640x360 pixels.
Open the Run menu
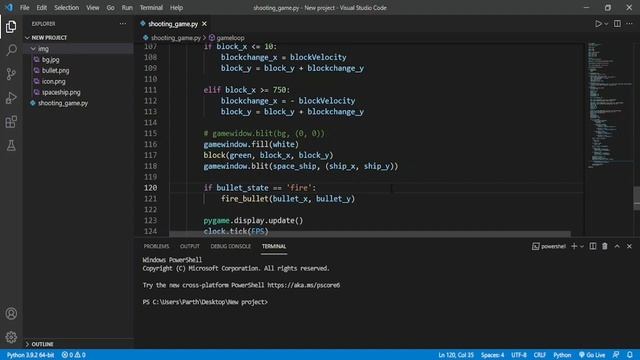[x=127, y=8]
